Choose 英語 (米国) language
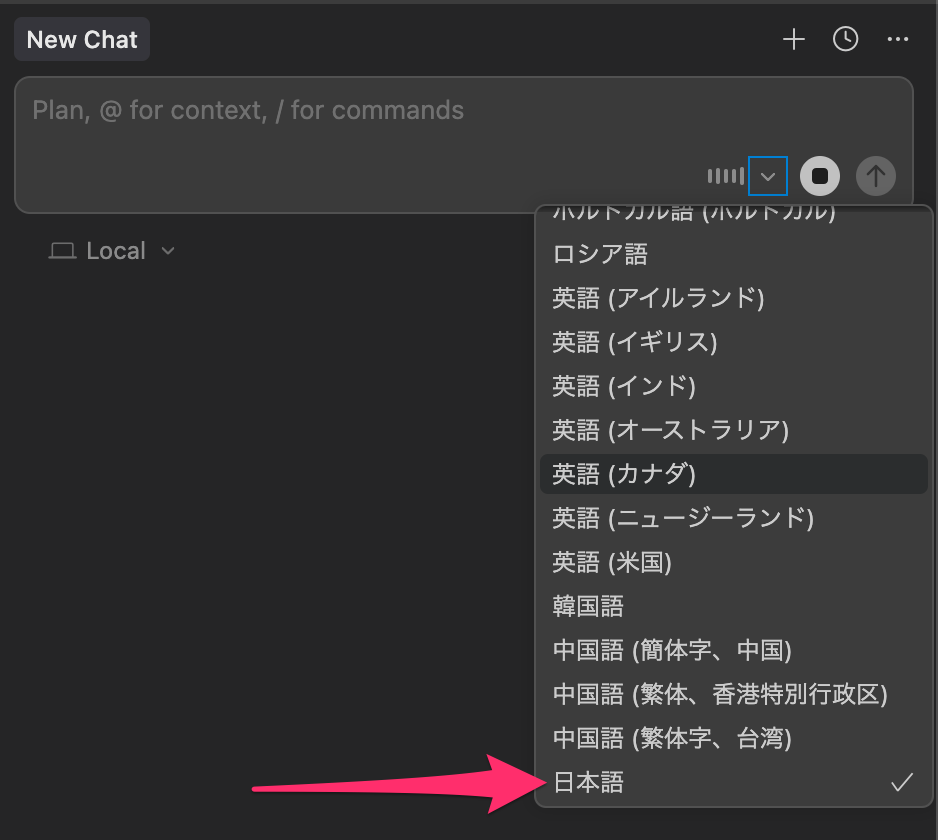 coord(612,562)
